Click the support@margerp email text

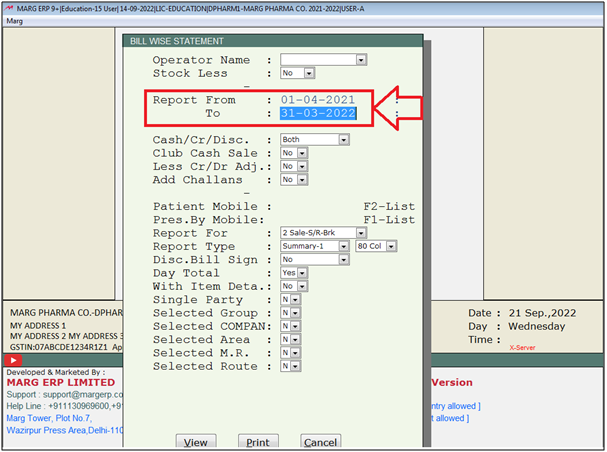pyautogui.click(x=83, y=395)
